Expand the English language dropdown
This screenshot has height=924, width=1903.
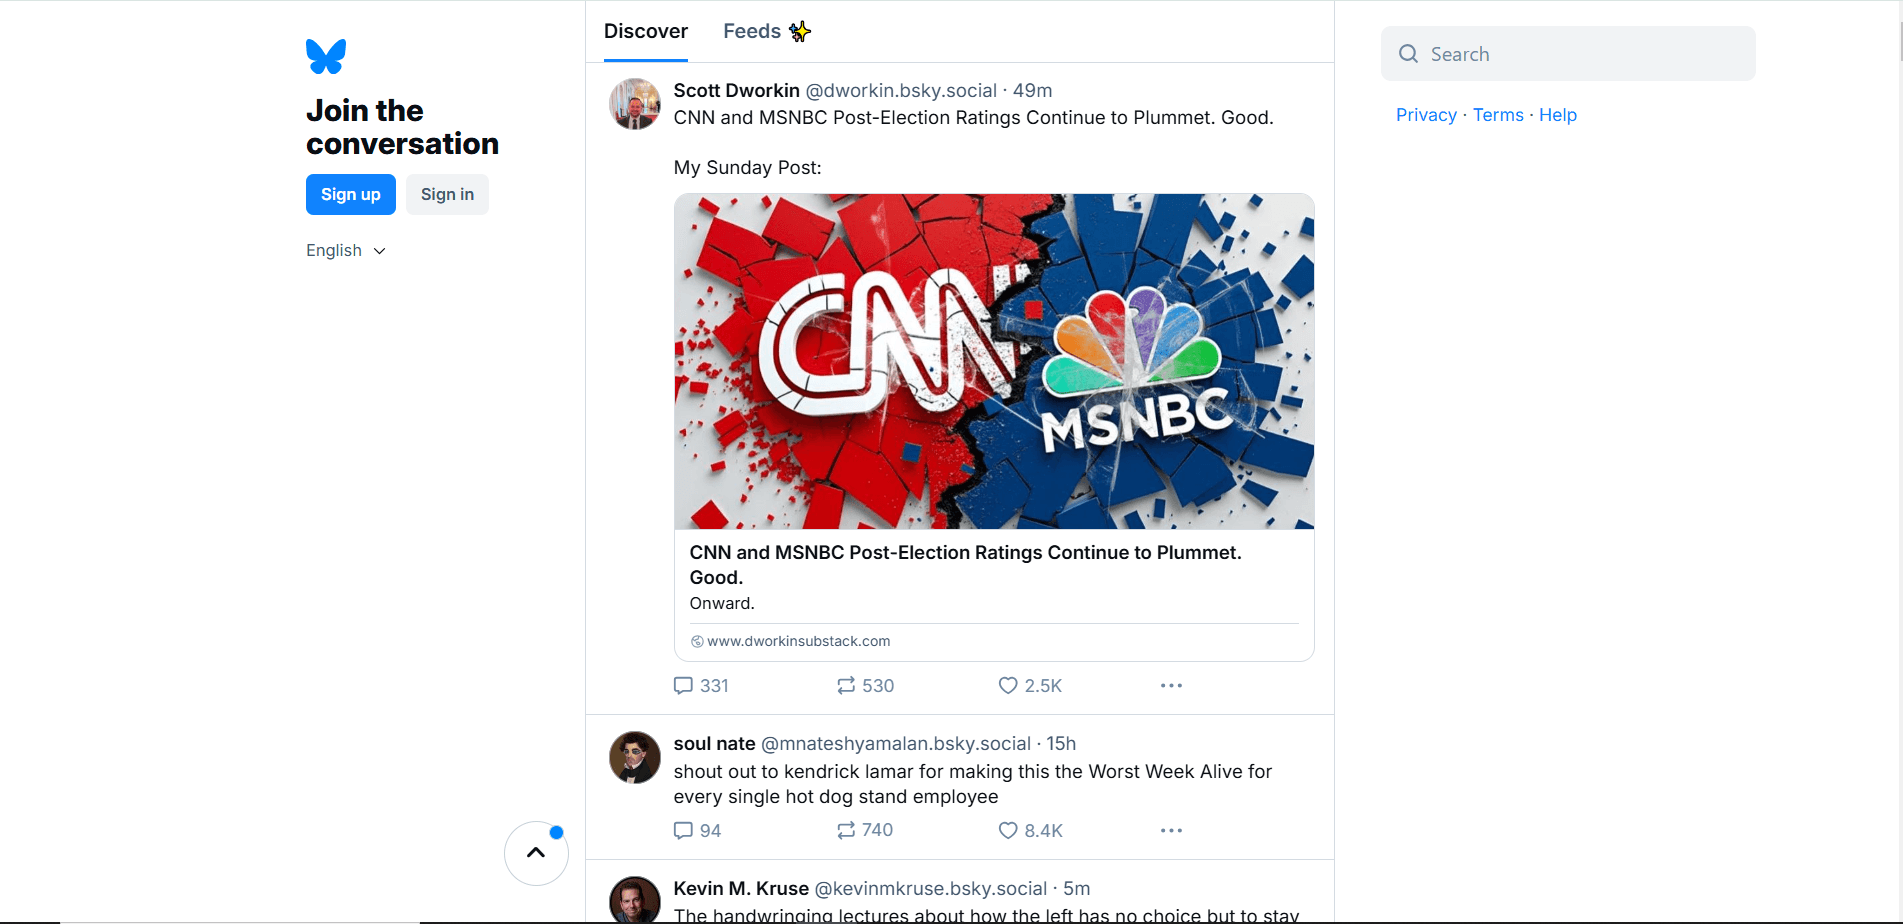pyautogui.click(x=345, y=250)
